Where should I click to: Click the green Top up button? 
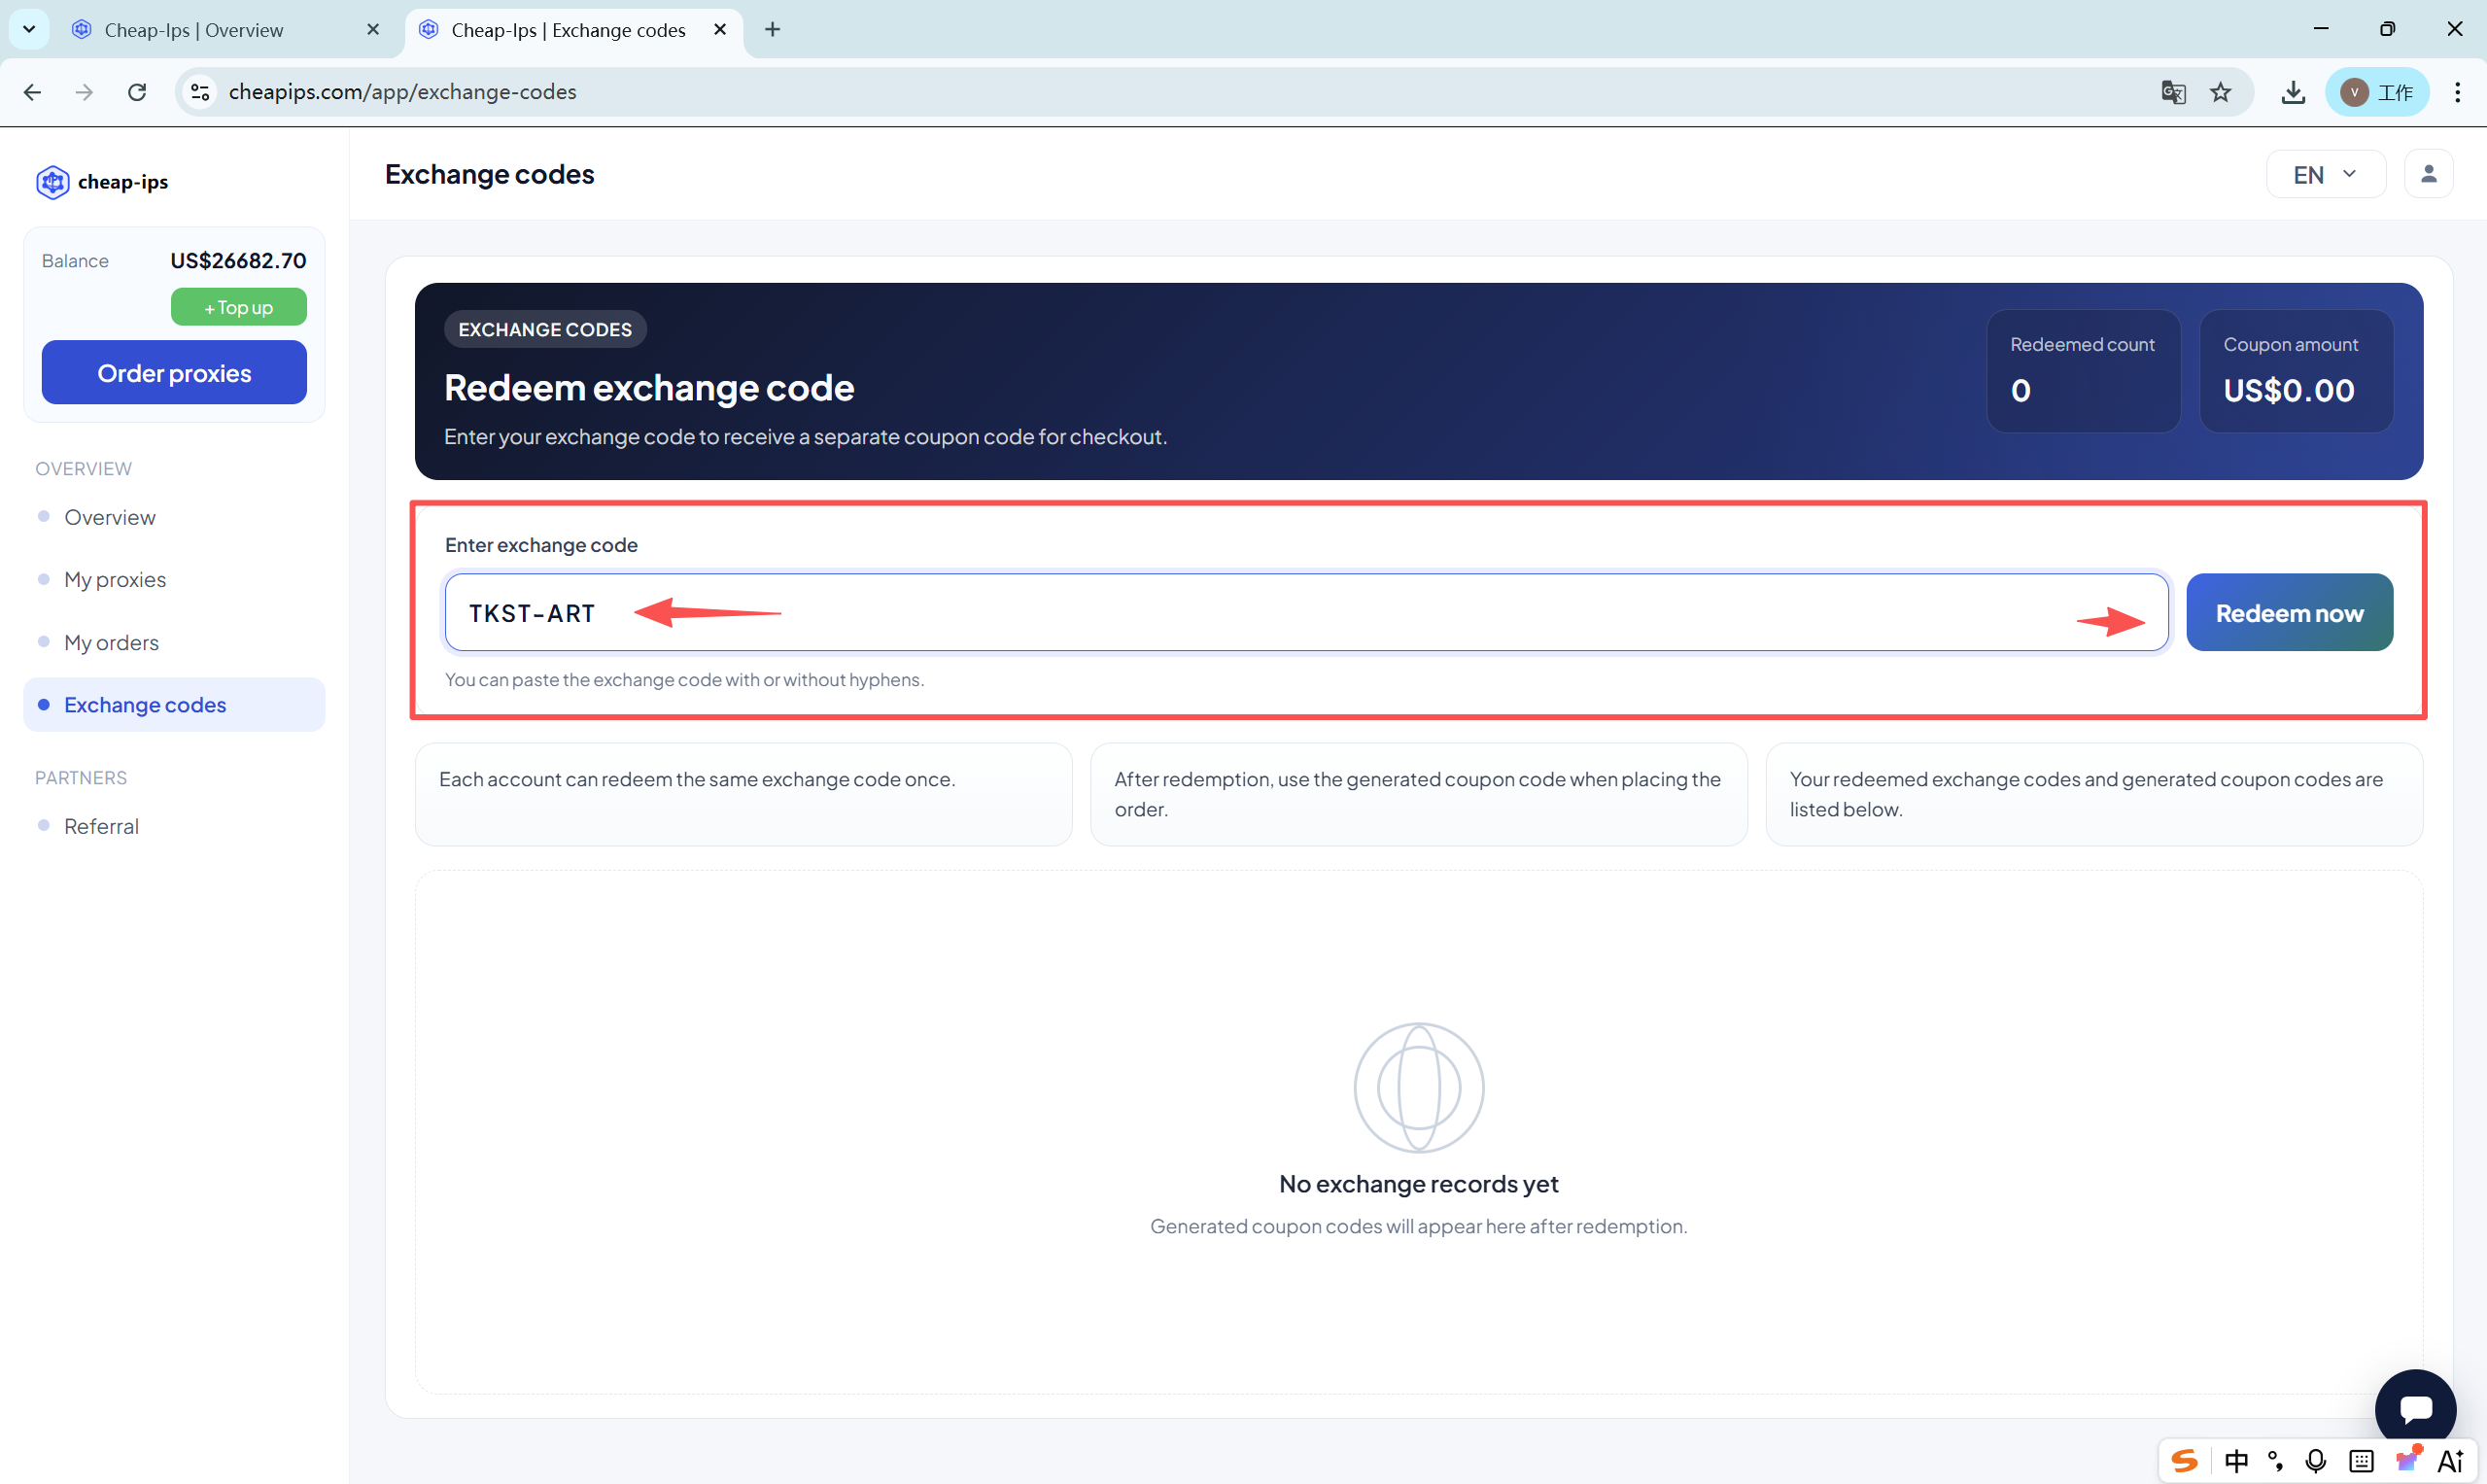tap(238, 307)
